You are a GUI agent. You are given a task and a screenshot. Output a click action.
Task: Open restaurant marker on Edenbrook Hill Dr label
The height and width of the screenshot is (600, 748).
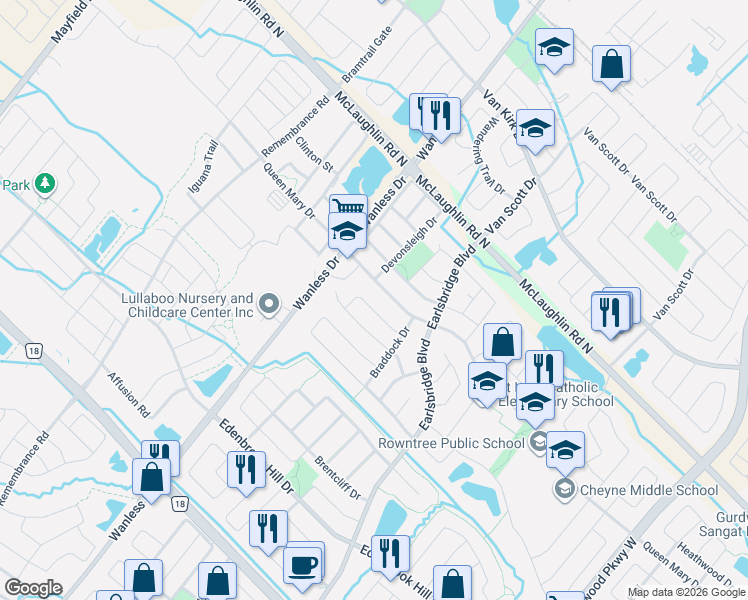[x=247, y=472]
